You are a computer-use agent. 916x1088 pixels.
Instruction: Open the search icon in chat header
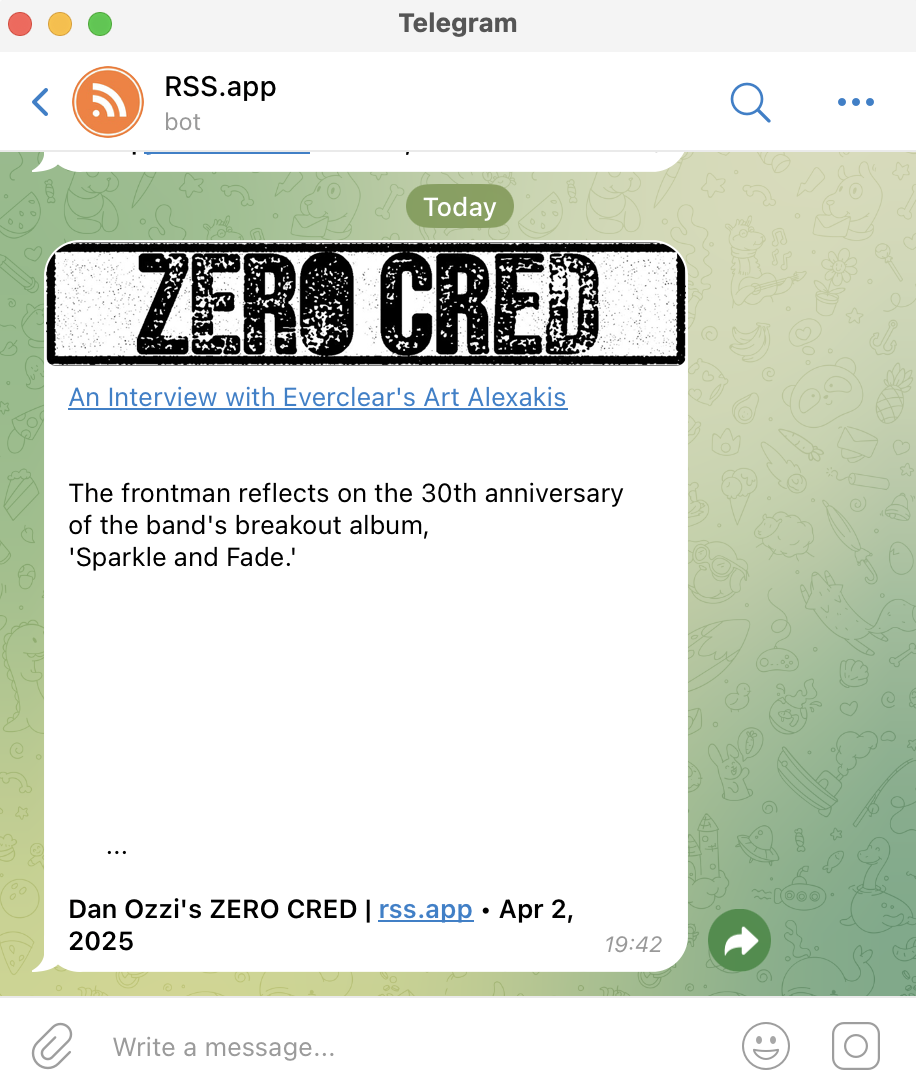(x=750, y=101)
